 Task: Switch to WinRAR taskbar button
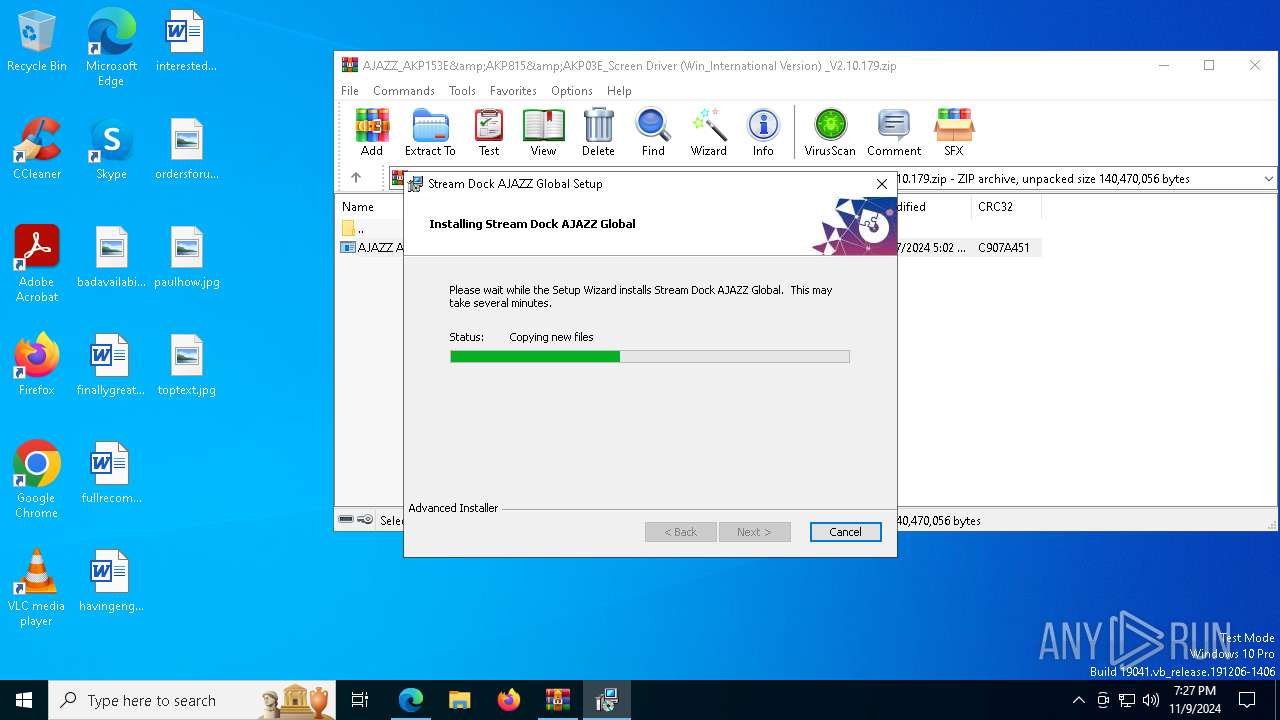point(558,700)
